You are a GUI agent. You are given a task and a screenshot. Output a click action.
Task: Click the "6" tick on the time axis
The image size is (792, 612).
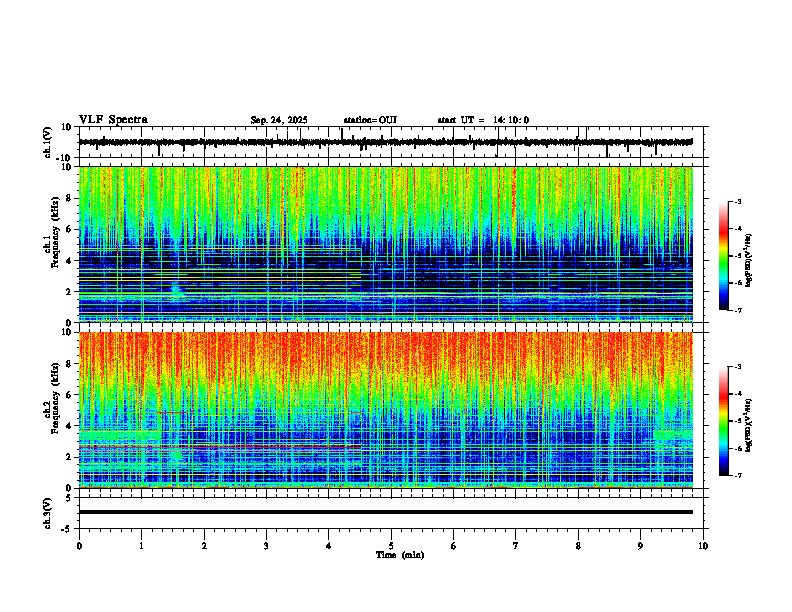(x=454, y=546)
